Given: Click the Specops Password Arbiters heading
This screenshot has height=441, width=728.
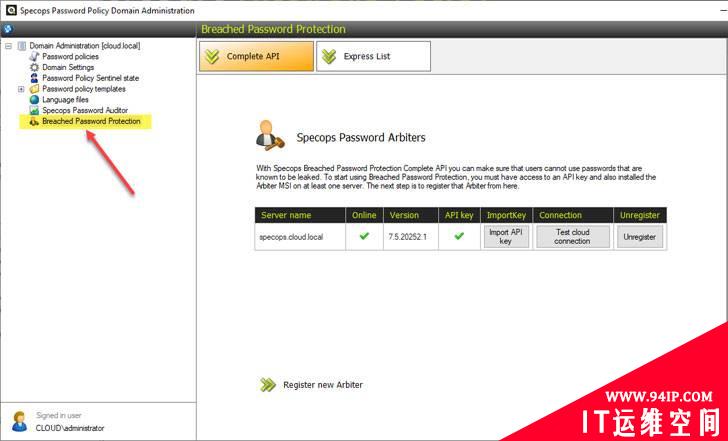Looking at the screenshot, I should click(361, 137).
